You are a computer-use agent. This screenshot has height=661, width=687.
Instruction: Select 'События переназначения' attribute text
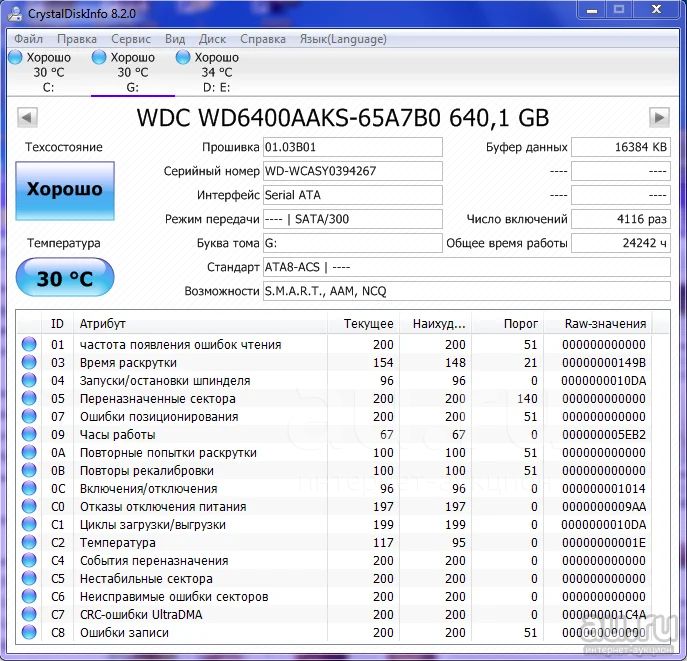[x=154, y=561]
